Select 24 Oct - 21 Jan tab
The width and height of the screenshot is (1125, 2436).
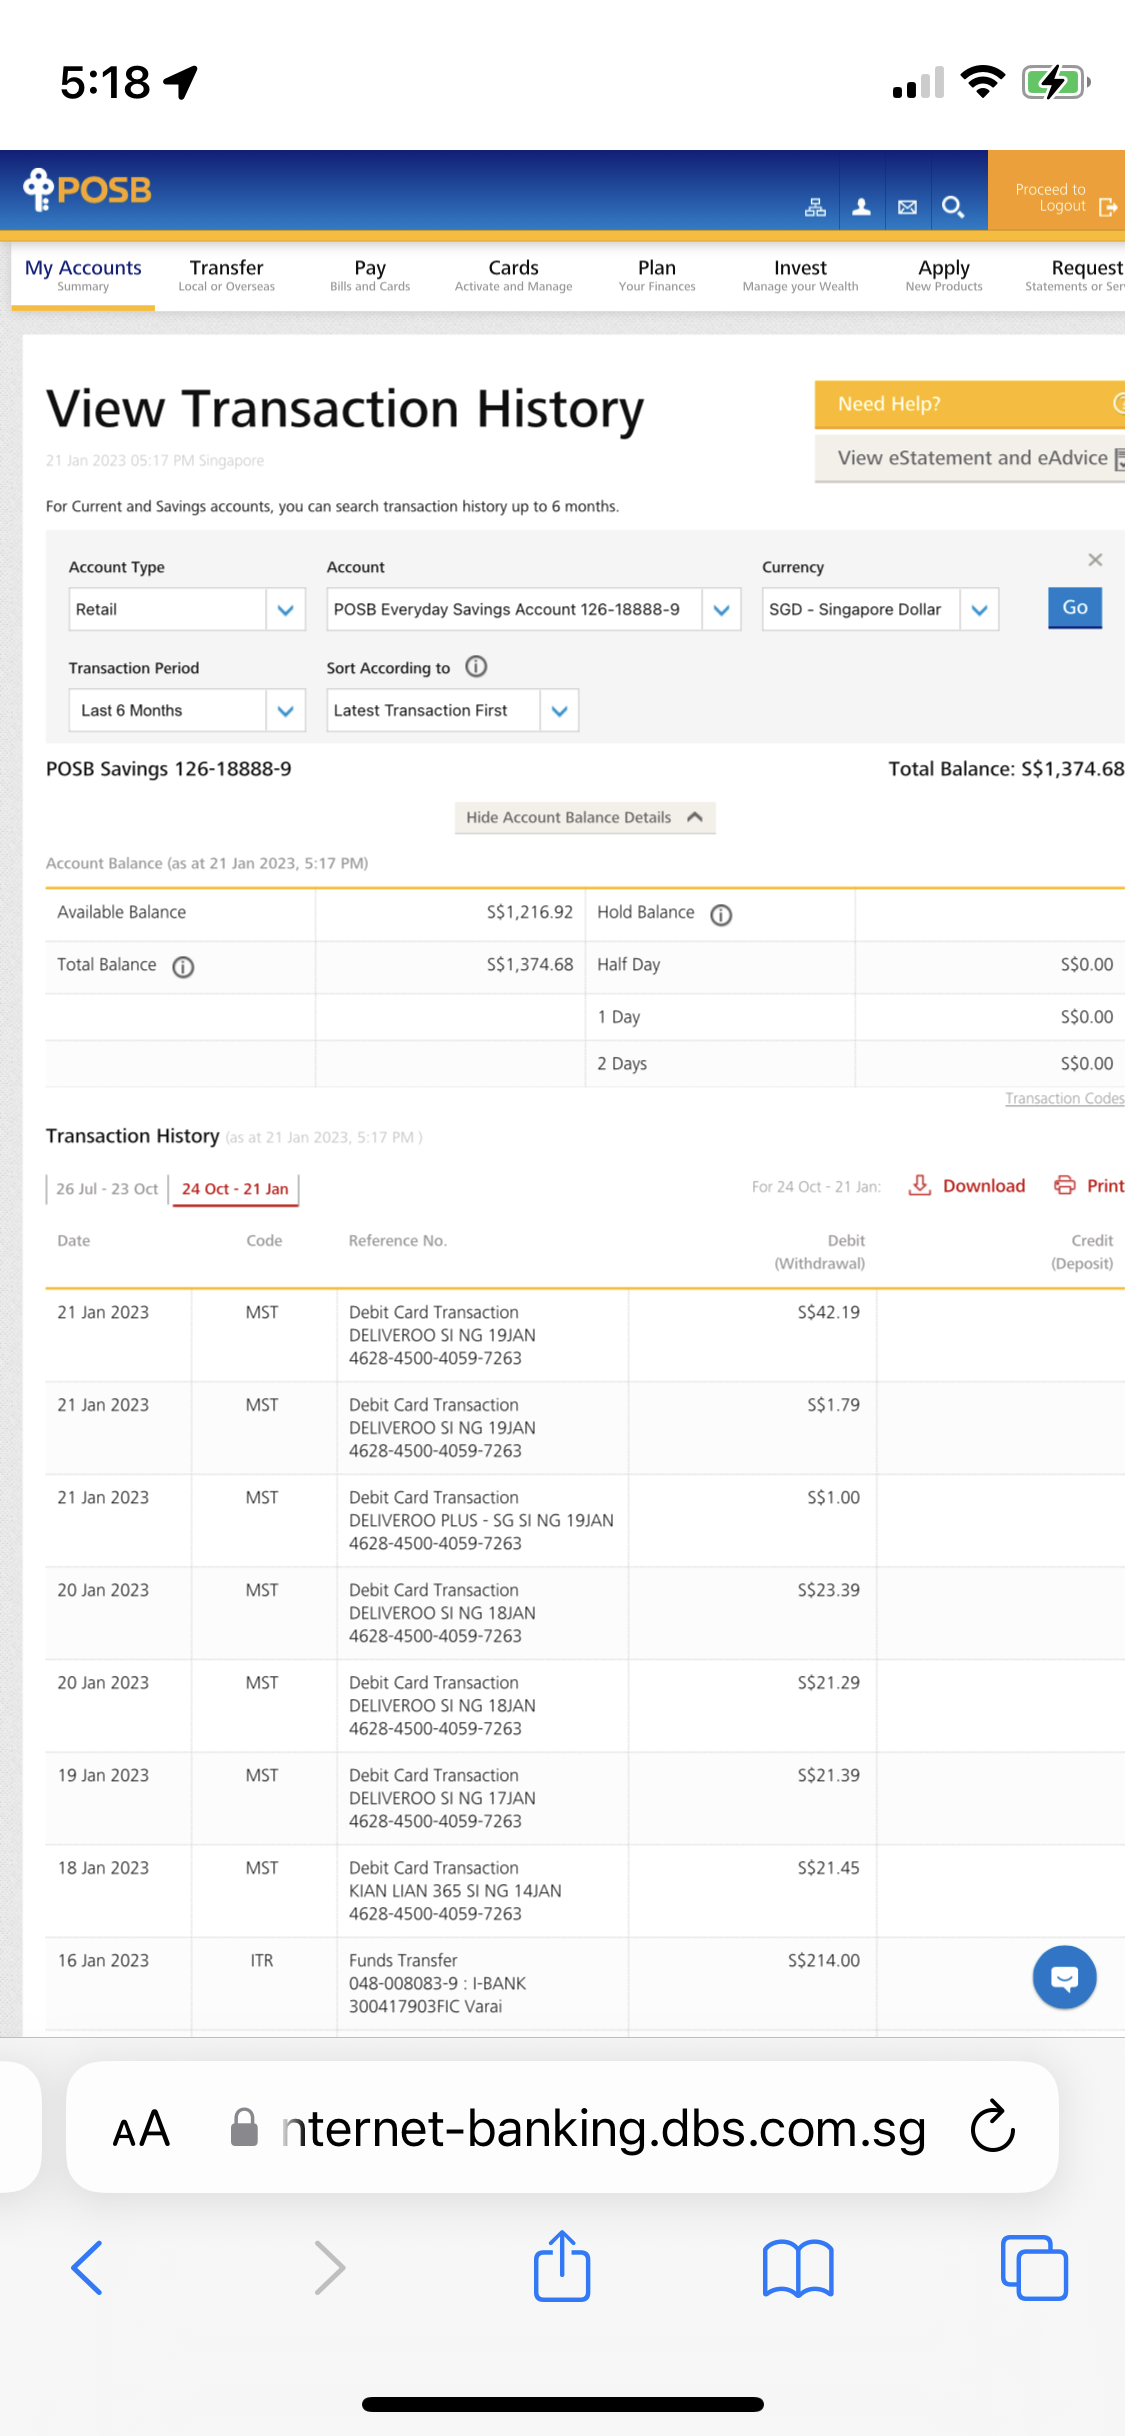[235, 1189]
